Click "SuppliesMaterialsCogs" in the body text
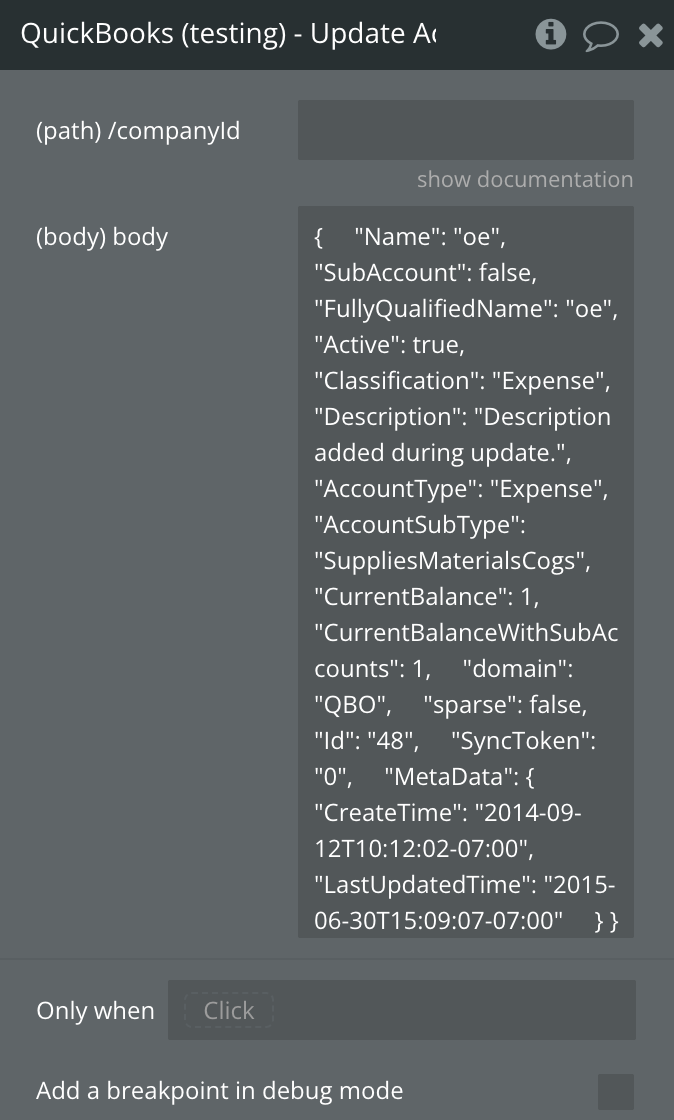Screen dimensions: 674x1120 coord(452,561)
